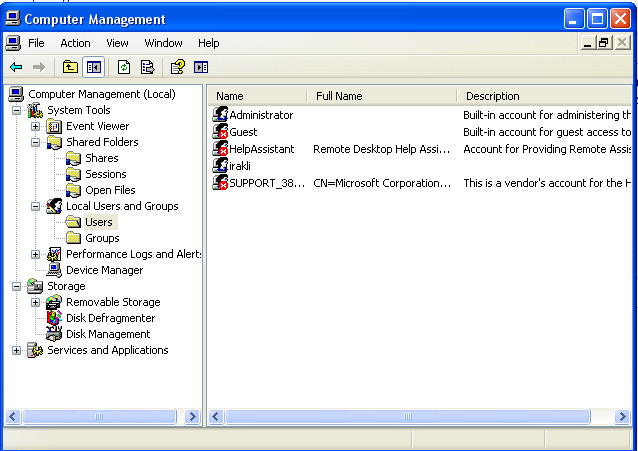
Task: Click the Export List toolbar icon
Action: click(147, 67)
